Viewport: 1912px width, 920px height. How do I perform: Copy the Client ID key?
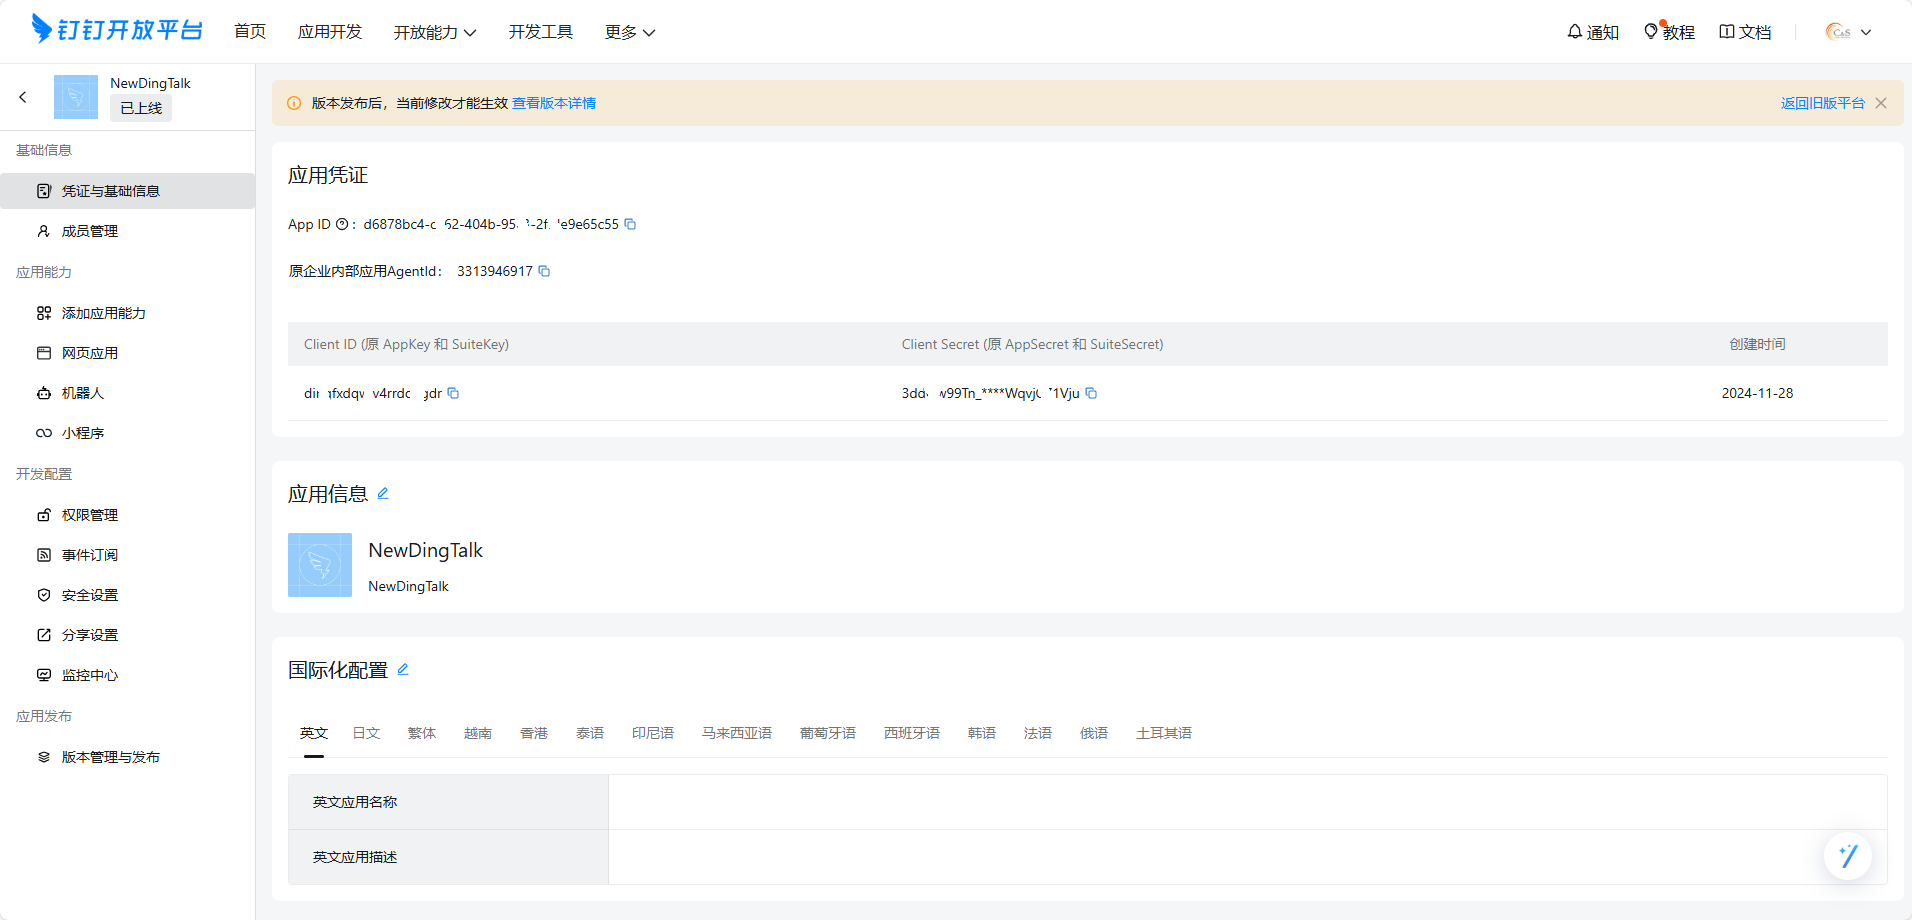tap(453, 393)
